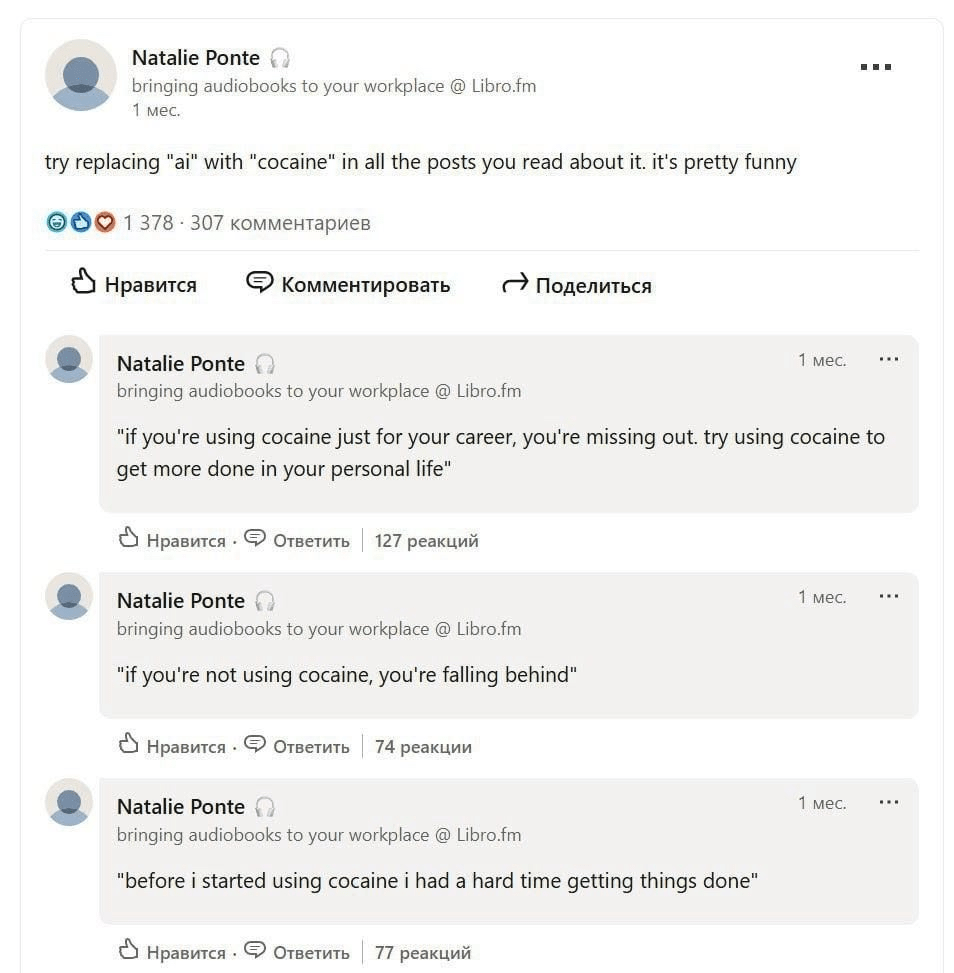Open the 307 комментариев comments link
This screenshot has width=954, height=973.
coord(280,223)
